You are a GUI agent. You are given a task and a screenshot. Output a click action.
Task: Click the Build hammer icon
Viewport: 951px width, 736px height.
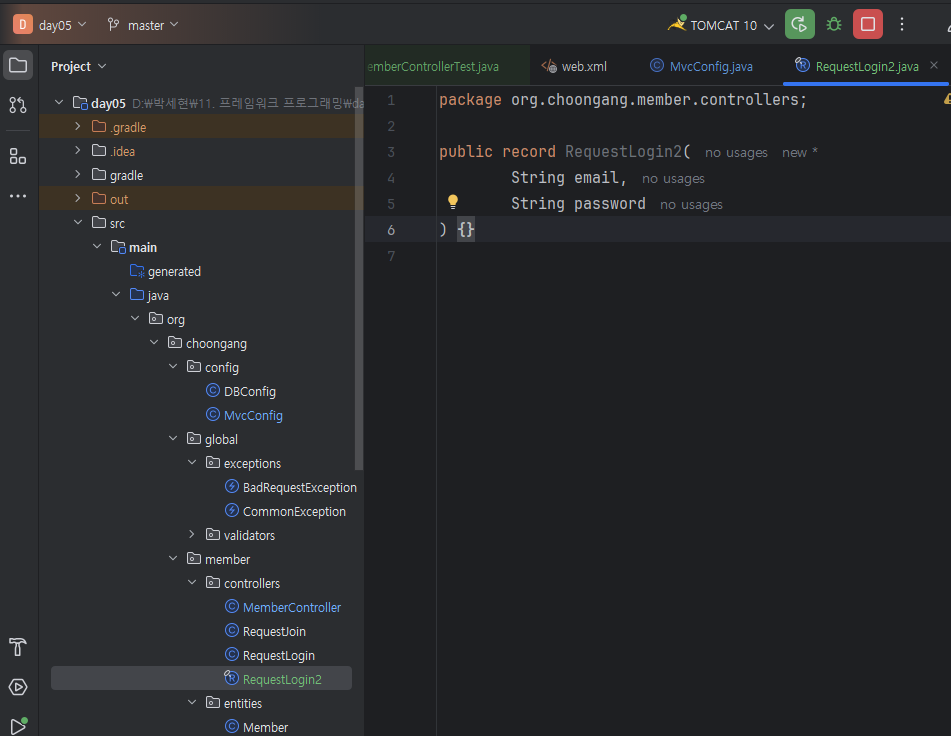tap(18, 647)
